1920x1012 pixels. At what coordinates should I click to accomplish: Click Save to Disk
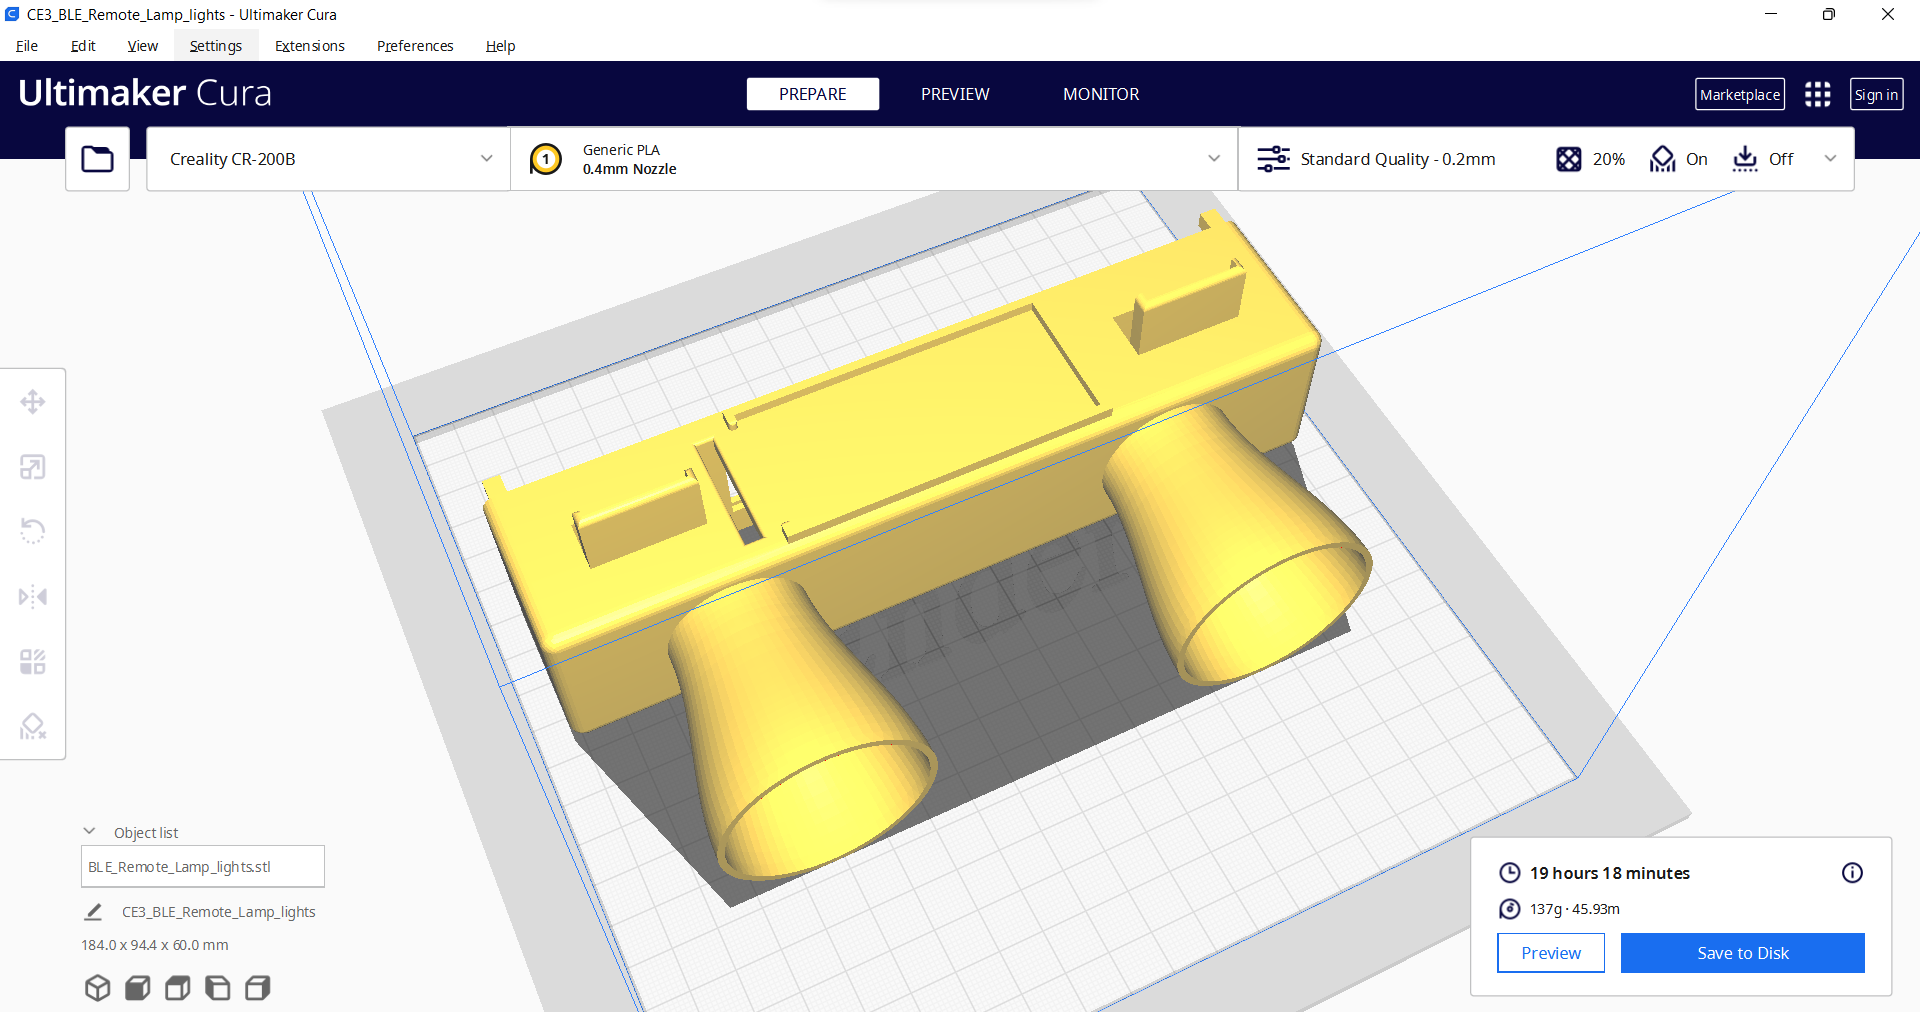point(1743,953)
